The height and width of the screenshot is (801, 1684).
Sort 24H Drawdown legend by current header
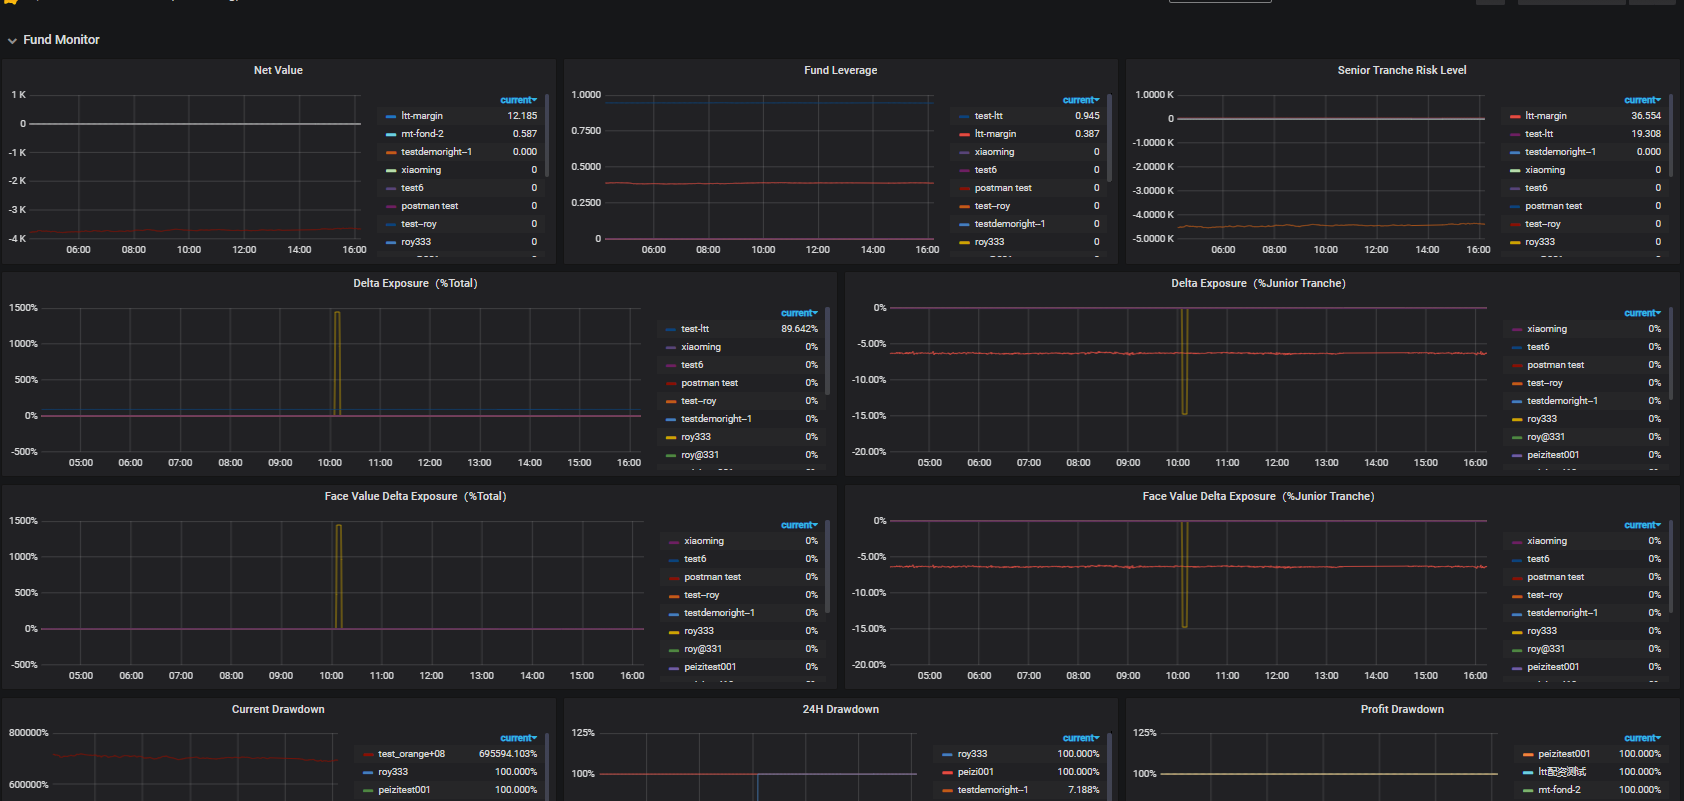point(1080,738)
